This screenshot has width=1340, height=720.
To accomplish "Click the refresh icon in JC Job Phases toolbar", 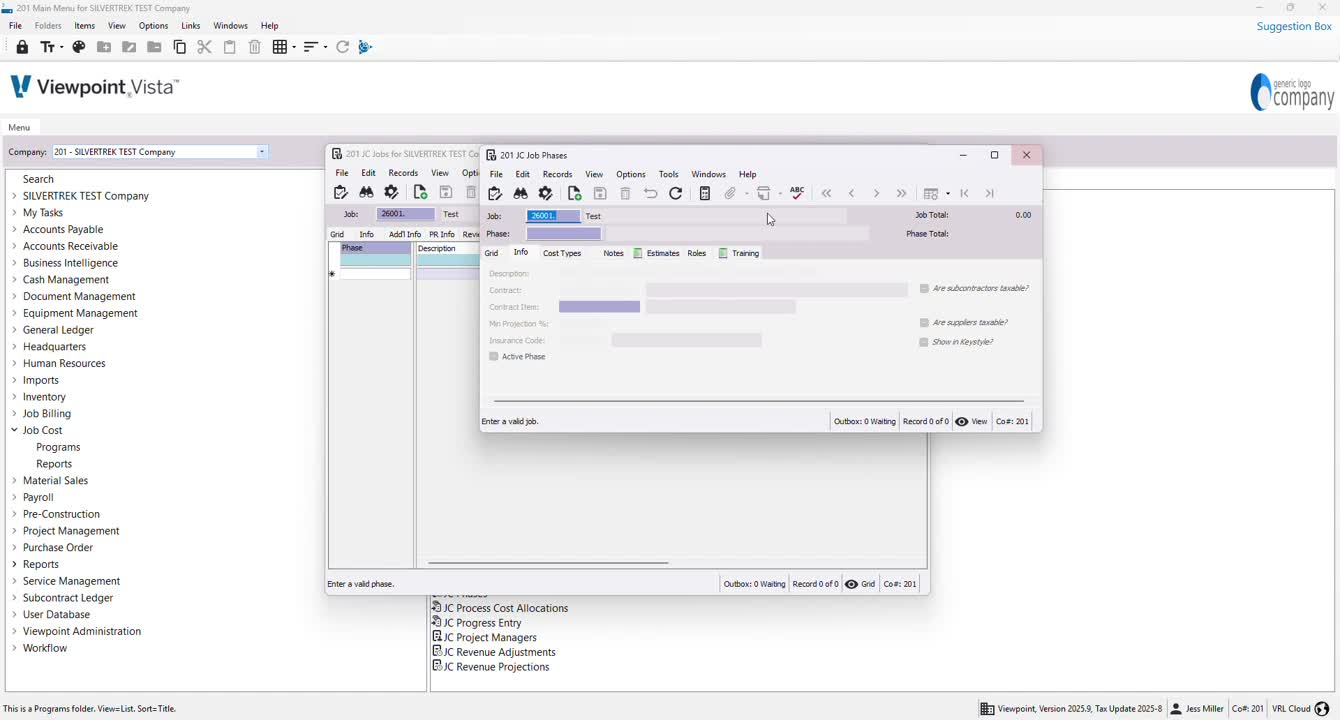I will [676, 194].
